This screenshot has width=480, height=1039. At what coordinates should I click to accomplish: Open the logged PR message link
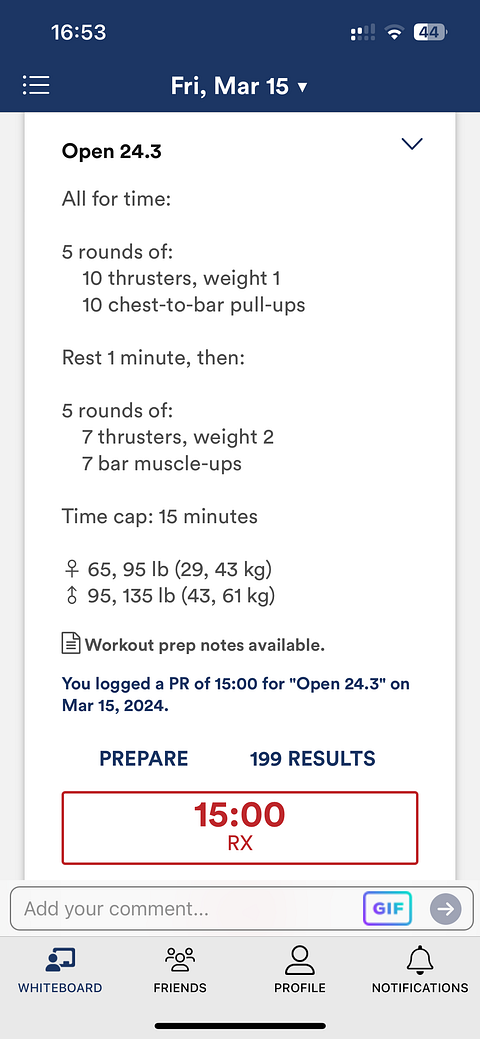pos(235,694)
